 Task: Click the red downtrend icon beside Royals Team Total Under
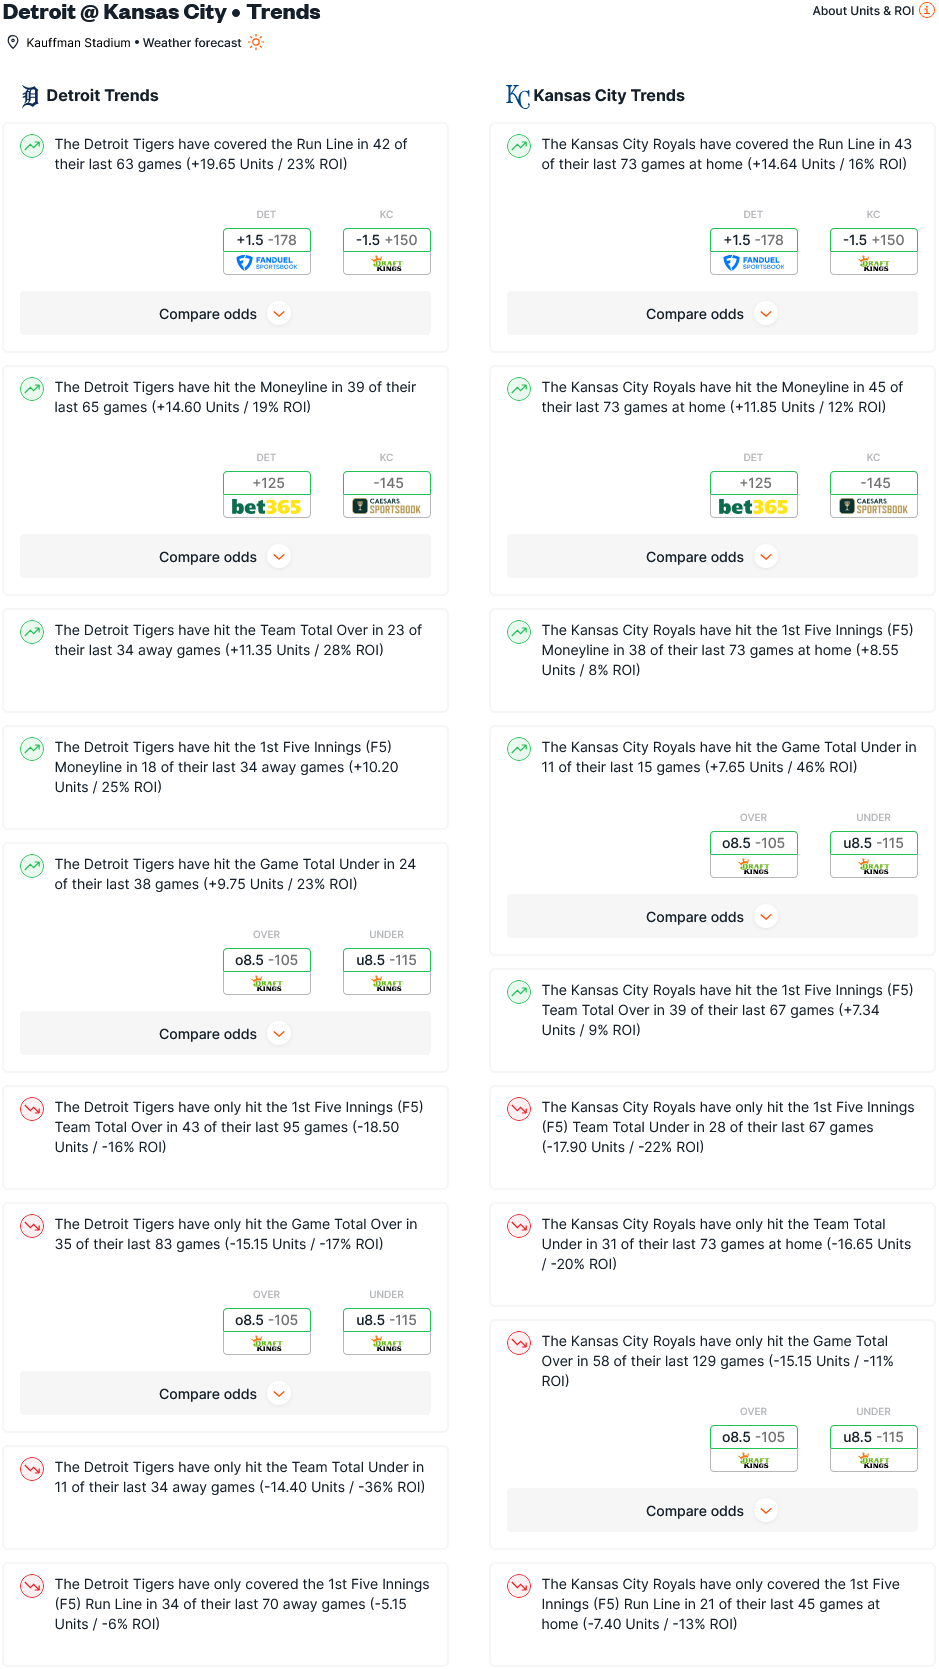click(x=519, y=1226)
